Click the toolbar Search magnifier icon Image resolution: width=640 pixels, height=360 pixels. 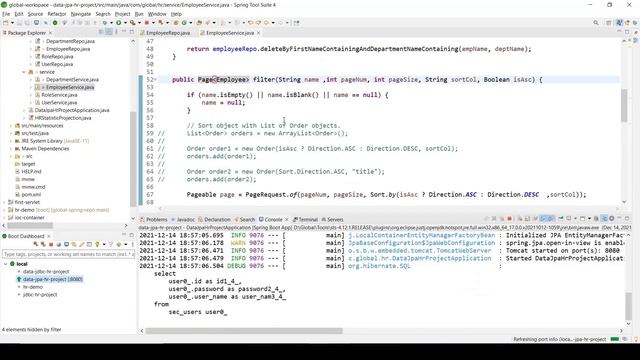(596, 23)
